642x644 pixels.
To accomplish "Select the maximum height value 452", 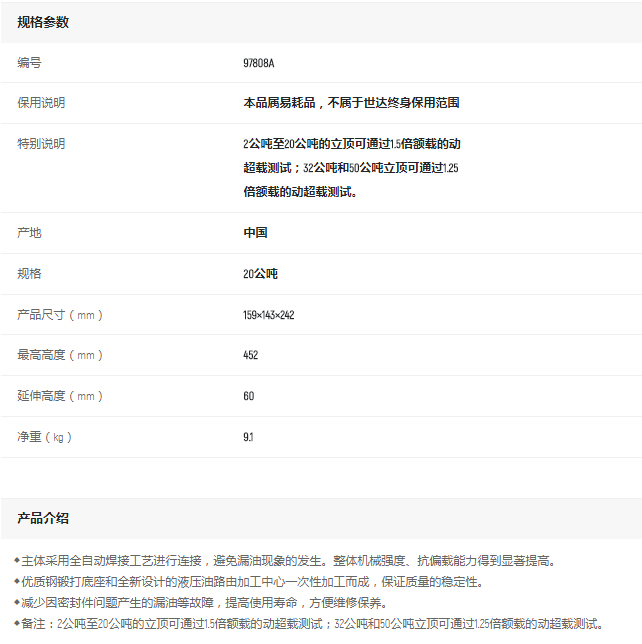I will click(250, 355).
